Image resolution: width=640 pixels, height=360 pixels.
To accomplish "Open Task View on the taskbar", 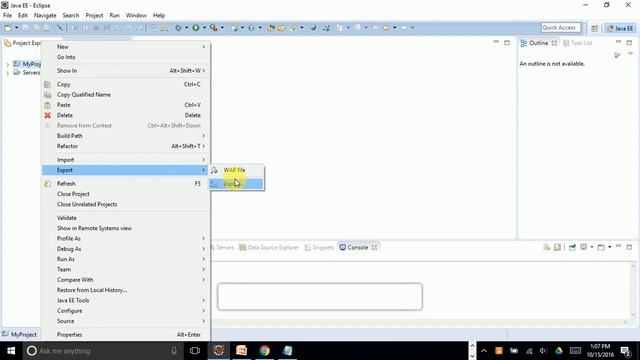I will (x=195, y=351).
